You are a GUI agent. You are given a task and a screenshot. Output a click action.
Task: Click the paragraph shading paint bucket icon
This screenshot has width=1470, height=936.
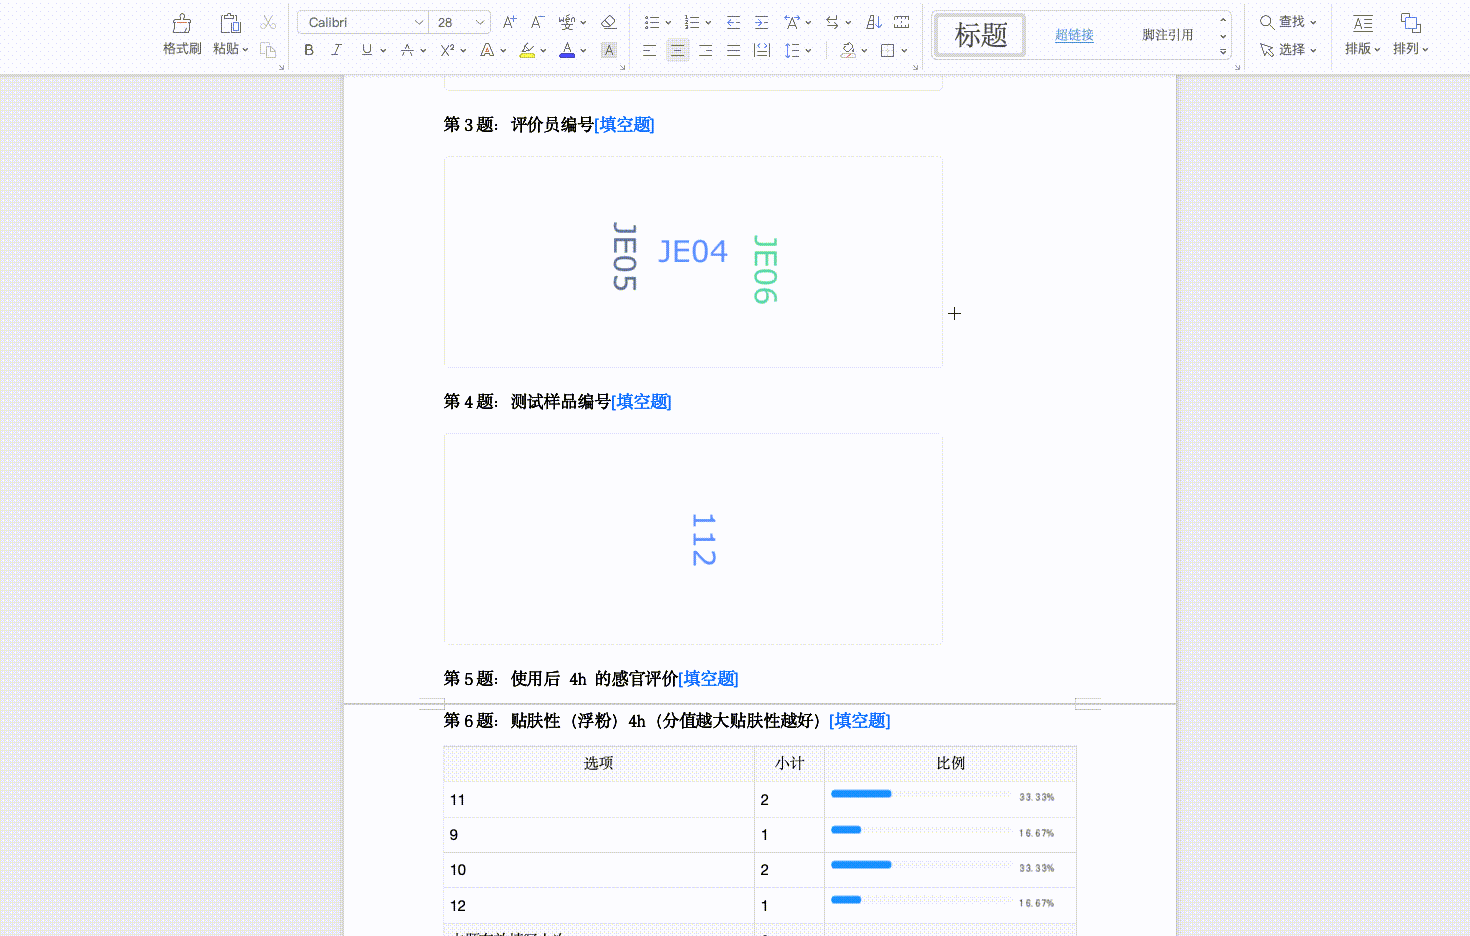[848, 50]
